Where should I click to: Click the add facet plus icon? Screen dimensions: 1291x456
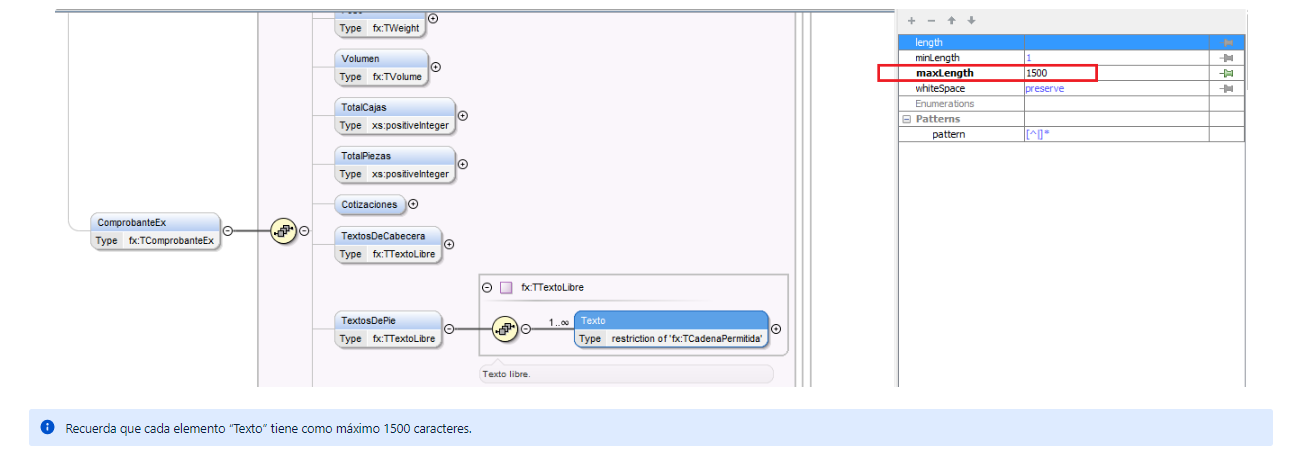pyautogui.click(x=911, y=21)
